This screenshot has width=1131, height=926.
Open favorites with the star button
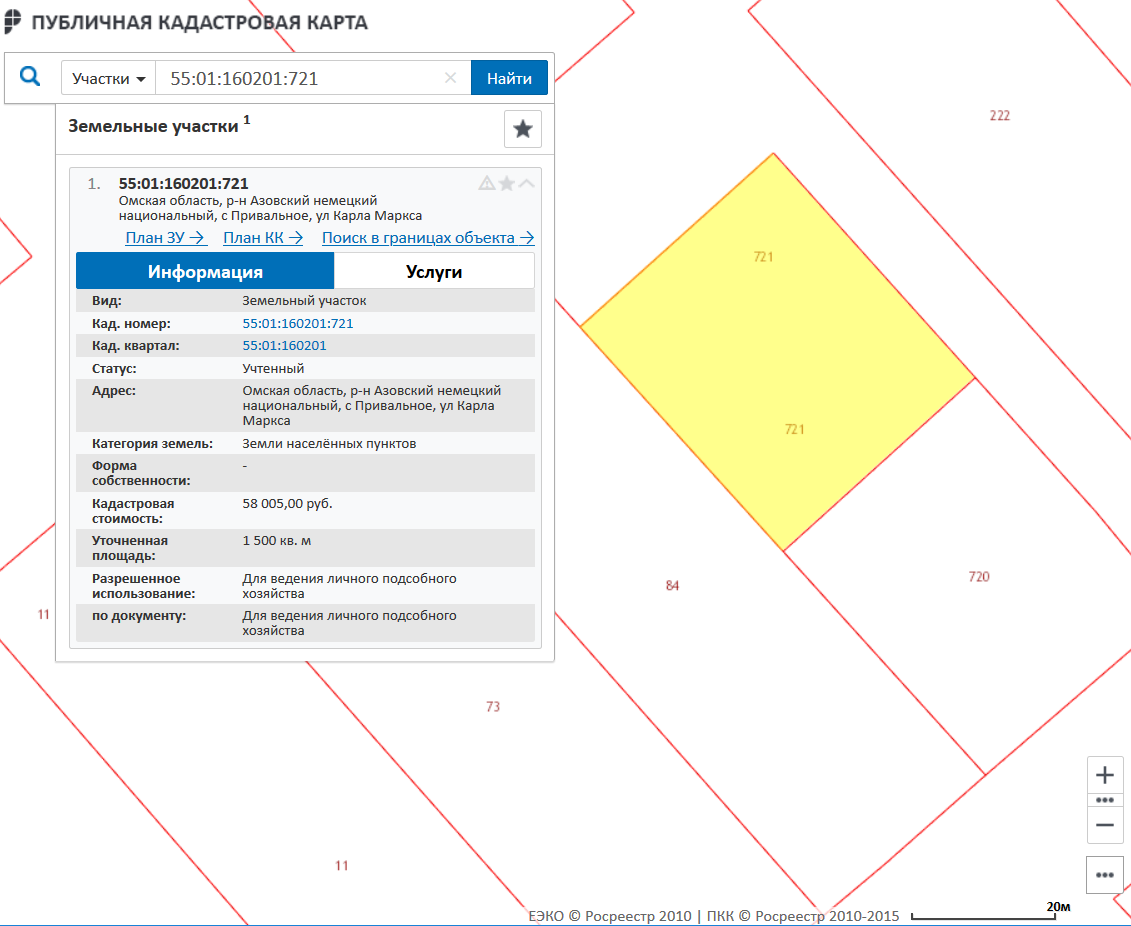(522, 129)
